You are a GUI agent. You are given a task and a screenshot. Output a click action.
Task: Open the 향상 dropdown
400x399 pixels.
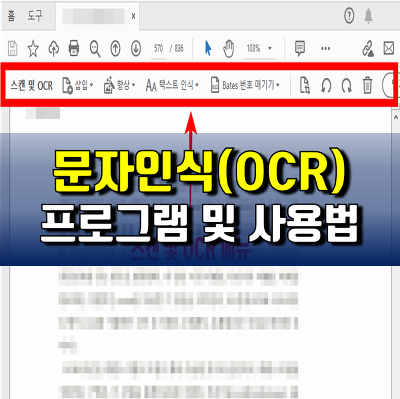point(119,85)
